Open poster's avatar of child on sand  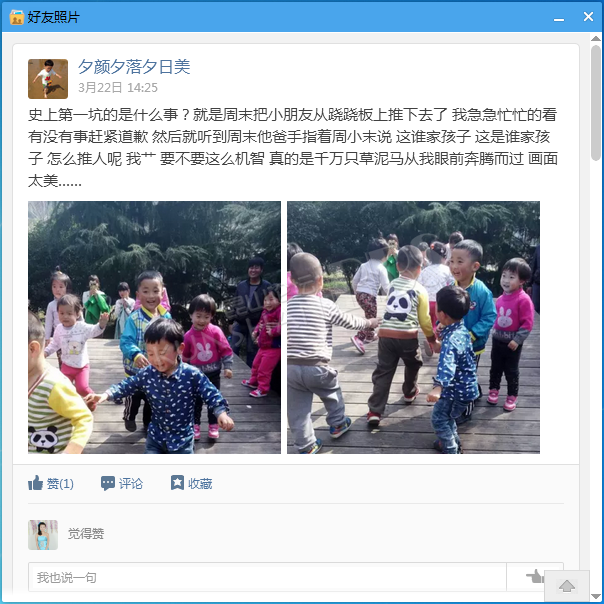click(48, 79)
